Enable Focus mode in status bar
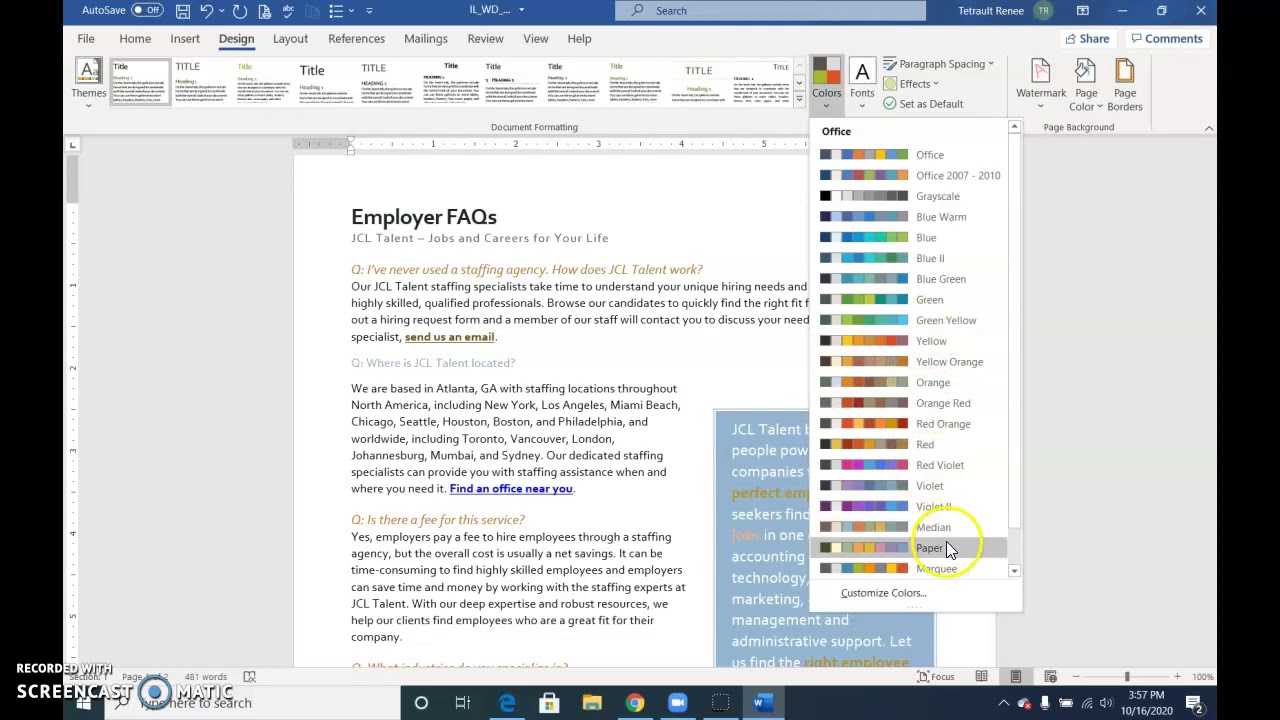 click(x=935, y=677)
